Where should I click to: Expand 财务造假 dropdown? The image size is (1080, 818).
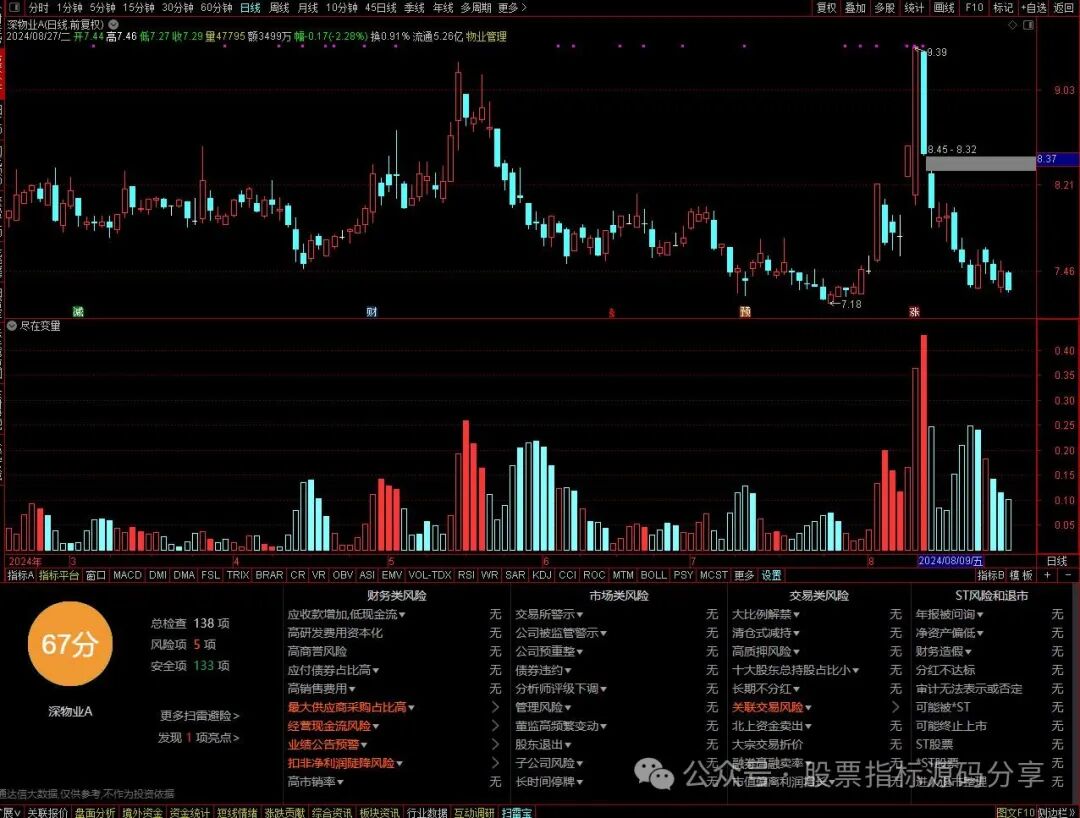click(x=968, y=651)
